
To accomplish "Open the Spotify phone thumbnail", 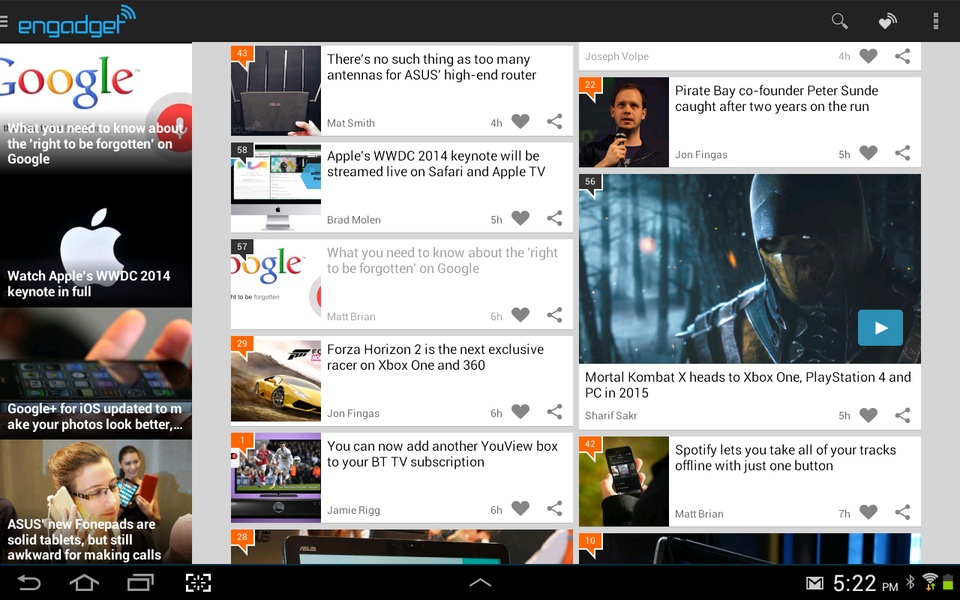I will [x=624, y=481].
